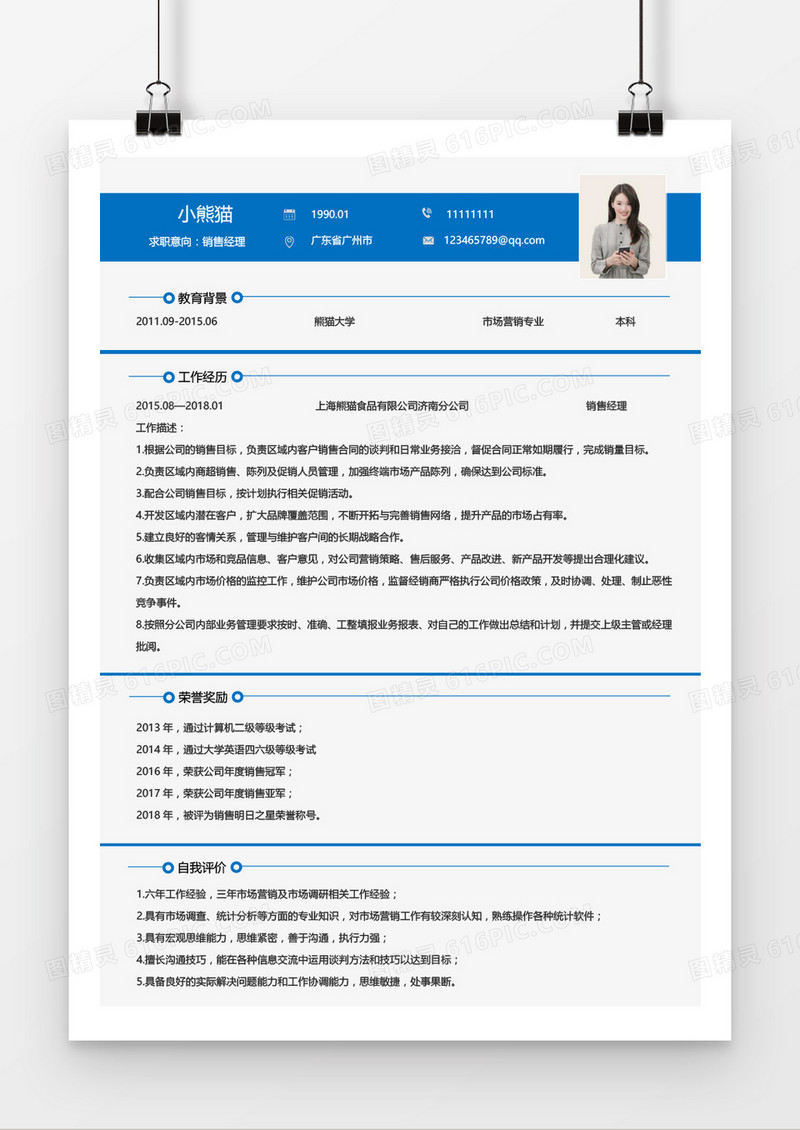Click the 2014 年 English CET exam line
This screenshot has height=1130, width=800.
(x=226, y=749)
